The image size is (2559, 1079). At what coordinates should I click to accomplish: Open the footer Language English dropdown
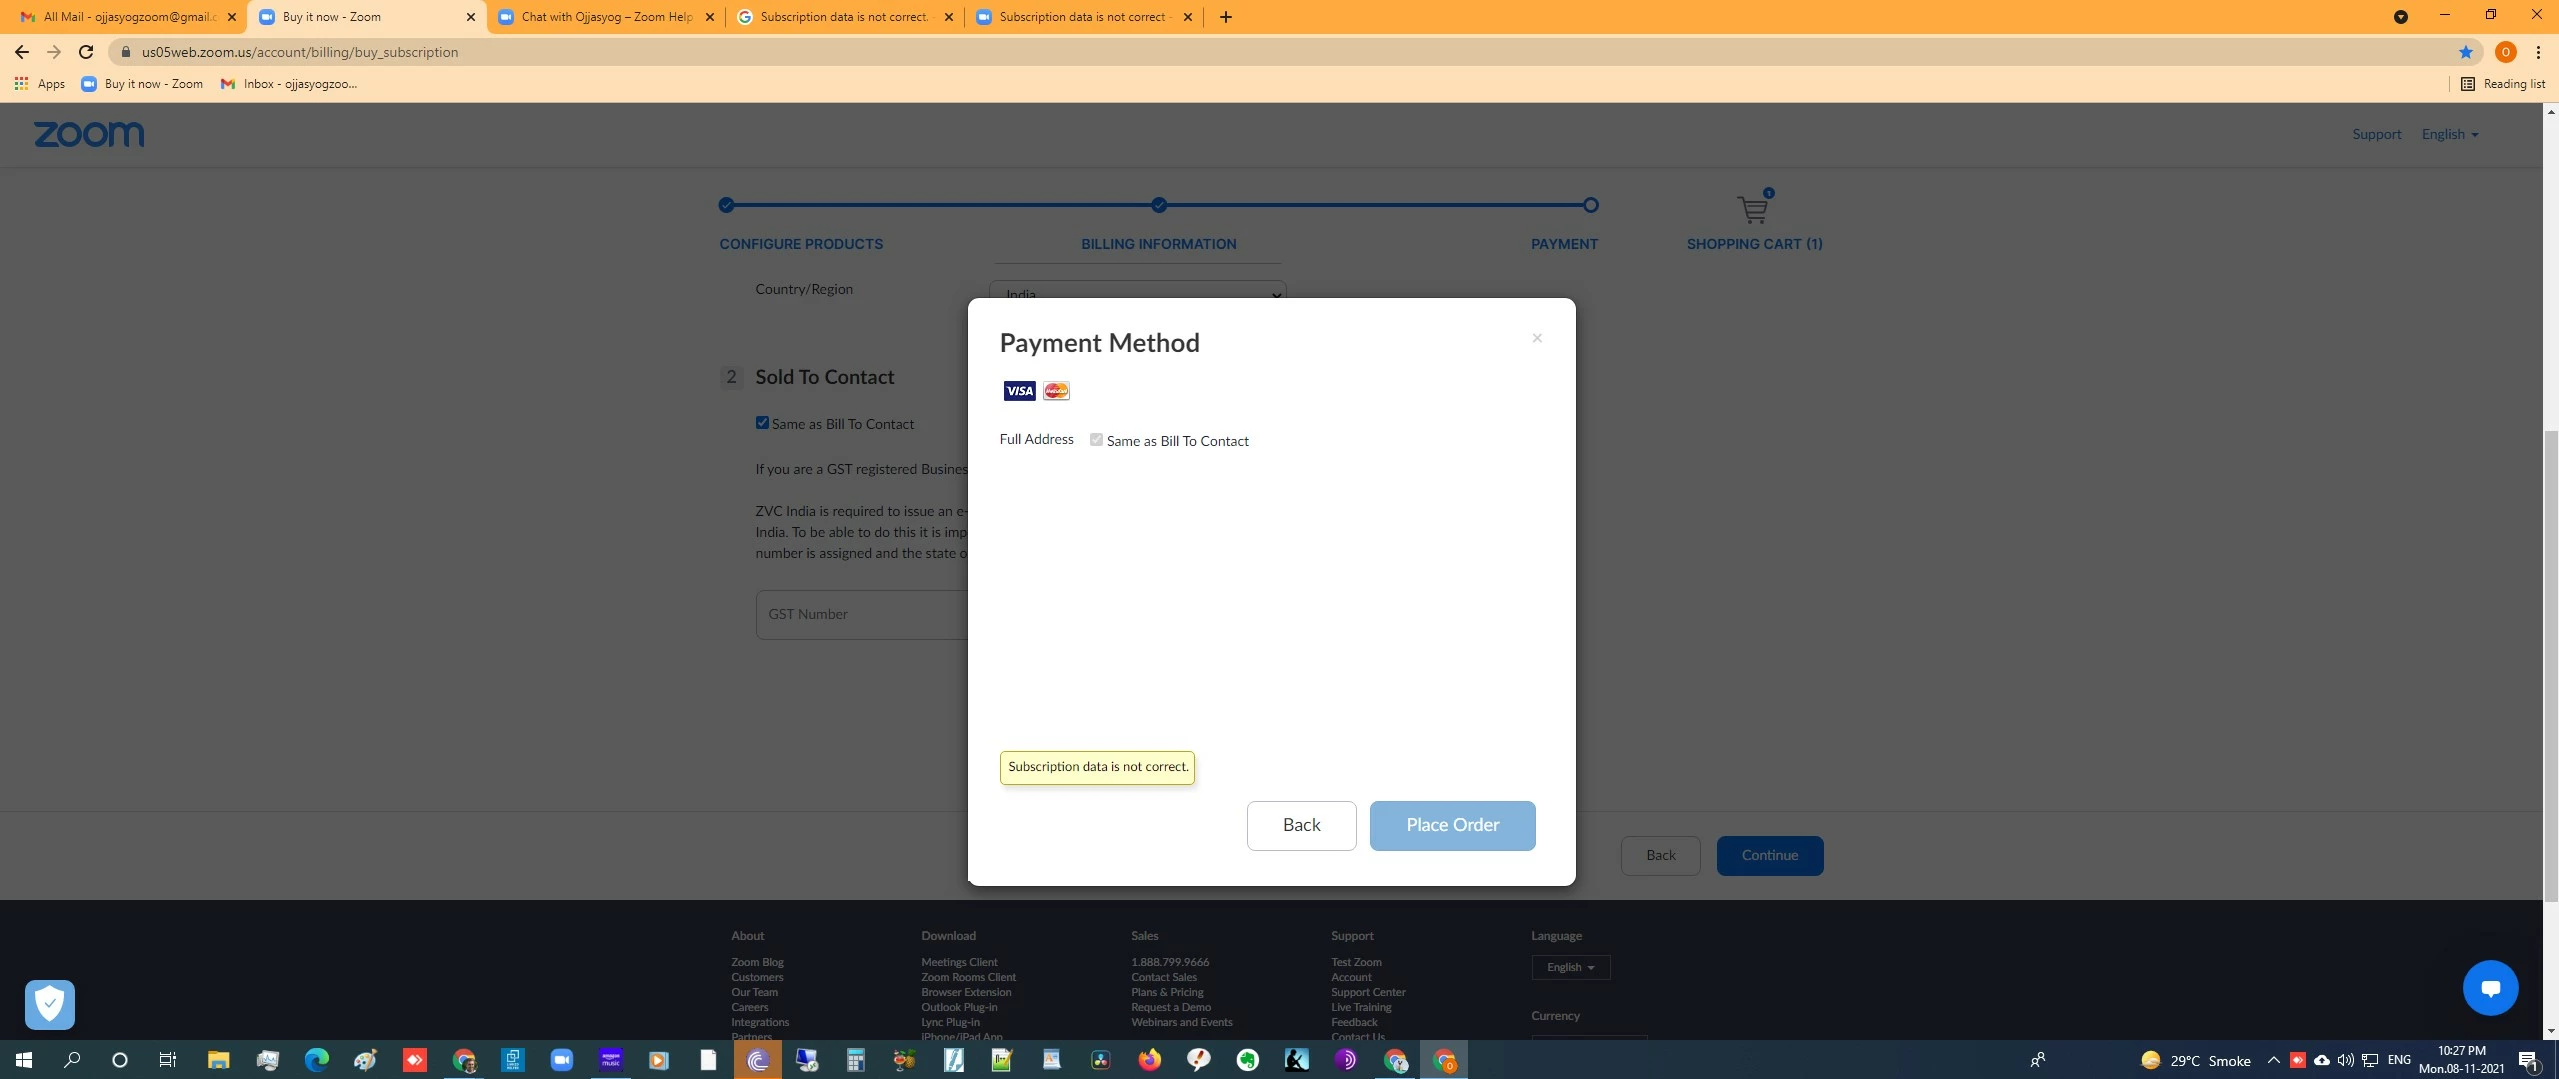click(1570, 967)
